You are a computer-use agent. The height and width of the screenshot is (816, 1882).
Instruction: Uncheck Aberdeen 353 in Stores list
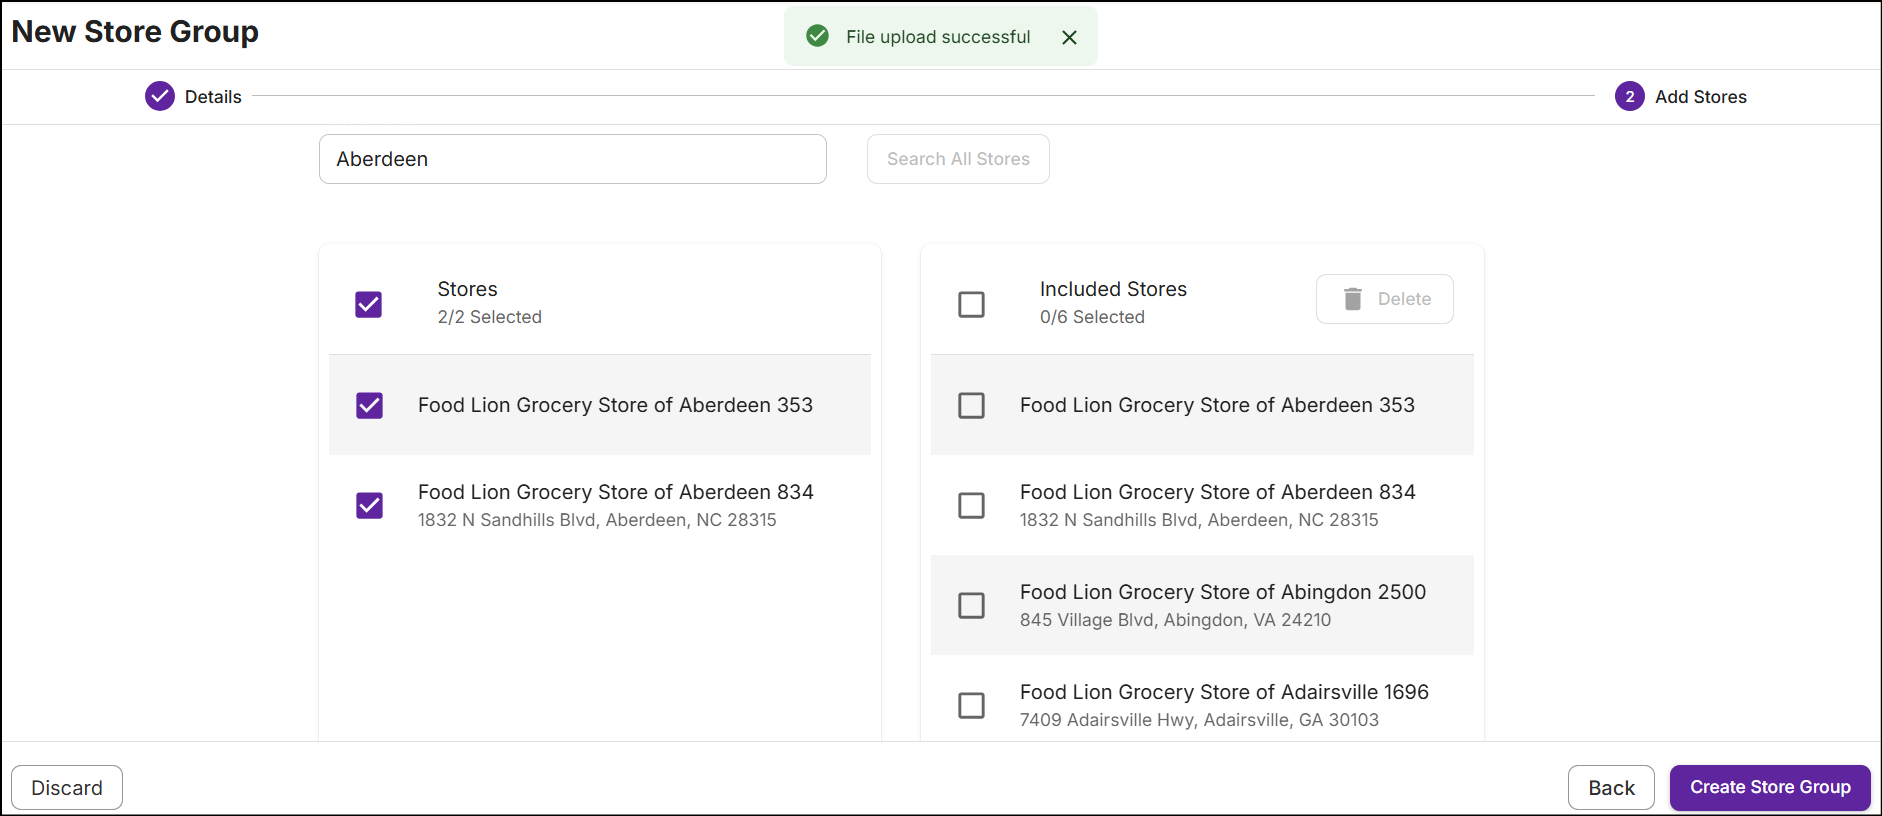tap(369, 405)
